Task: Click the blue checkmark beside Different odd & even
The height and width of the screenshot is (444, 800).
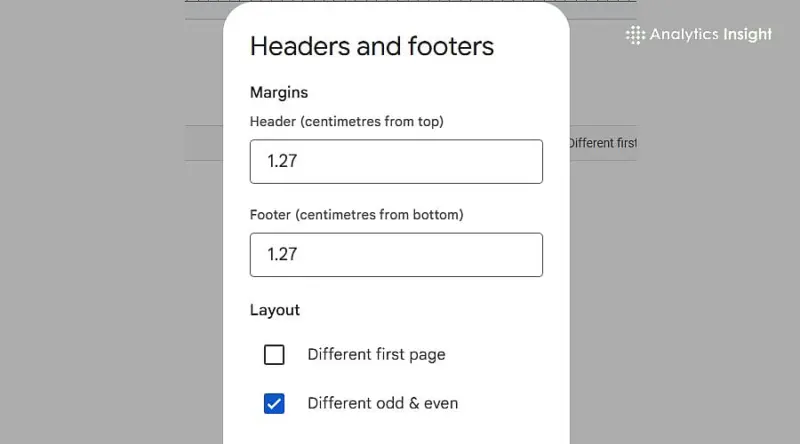Action: tap(274, 404)
